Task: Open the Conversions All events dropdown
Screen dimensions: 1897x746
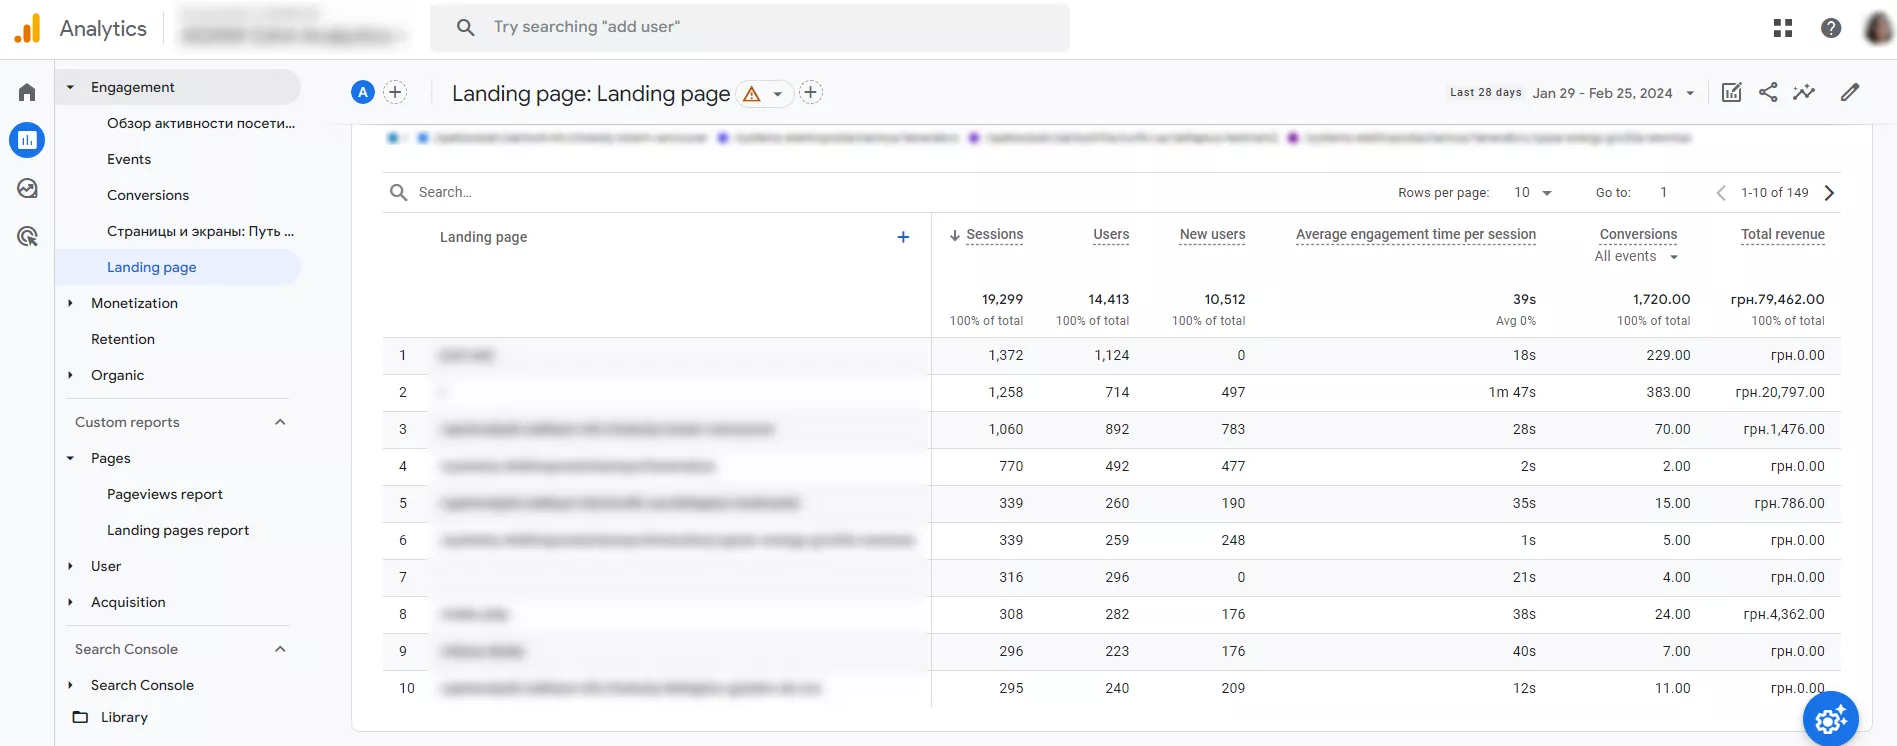Action: 1636,257
